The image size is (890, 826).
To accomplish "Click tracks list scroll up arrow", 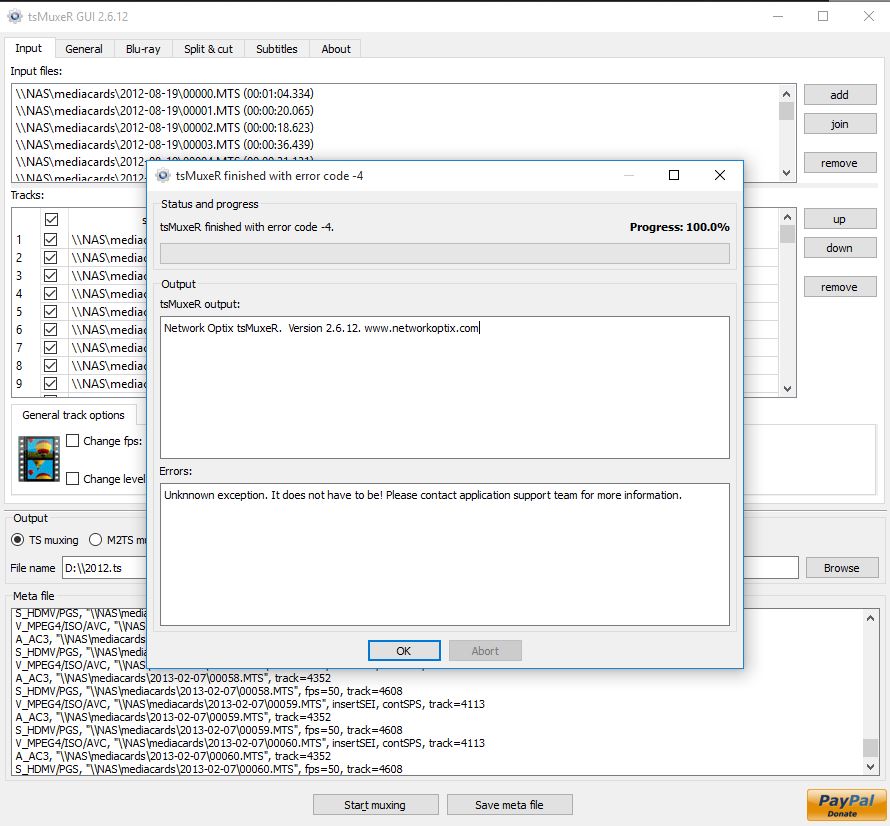I will pyautogui.click(x=787, y=217).
